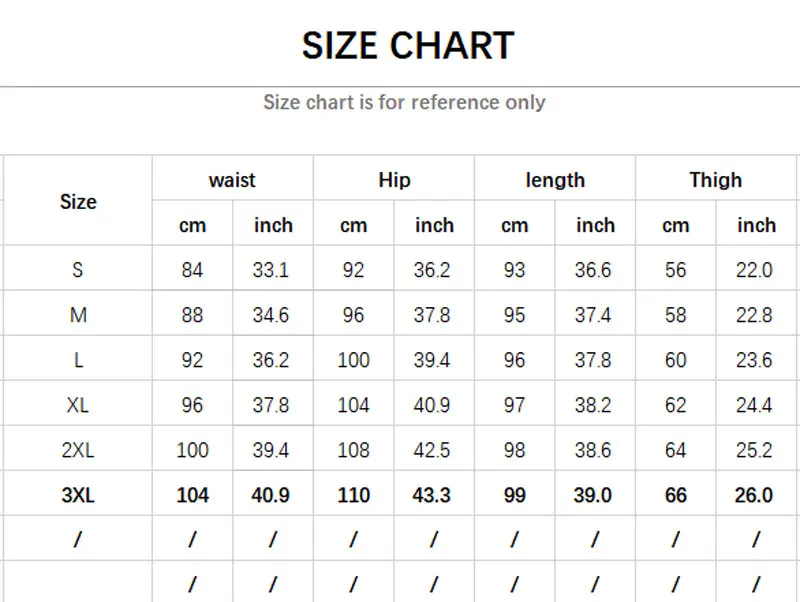Click the Hip column header

click(x=394, y=180)
